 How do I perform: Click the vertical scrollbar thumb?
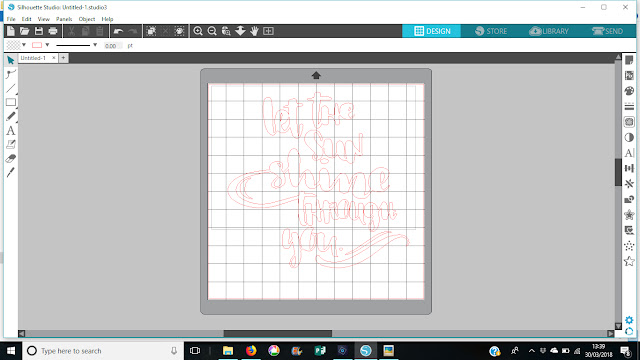[x=618, y=172]
